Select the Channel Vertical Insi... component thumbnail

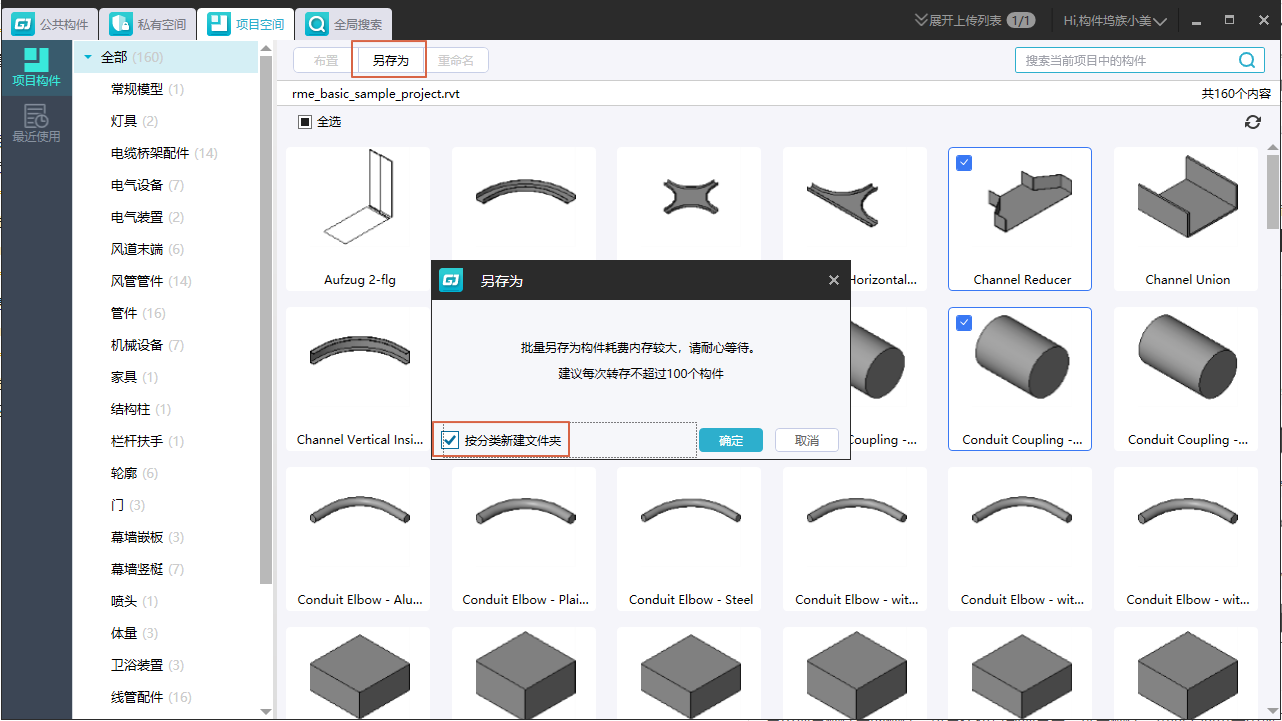[x=358, y=379]
